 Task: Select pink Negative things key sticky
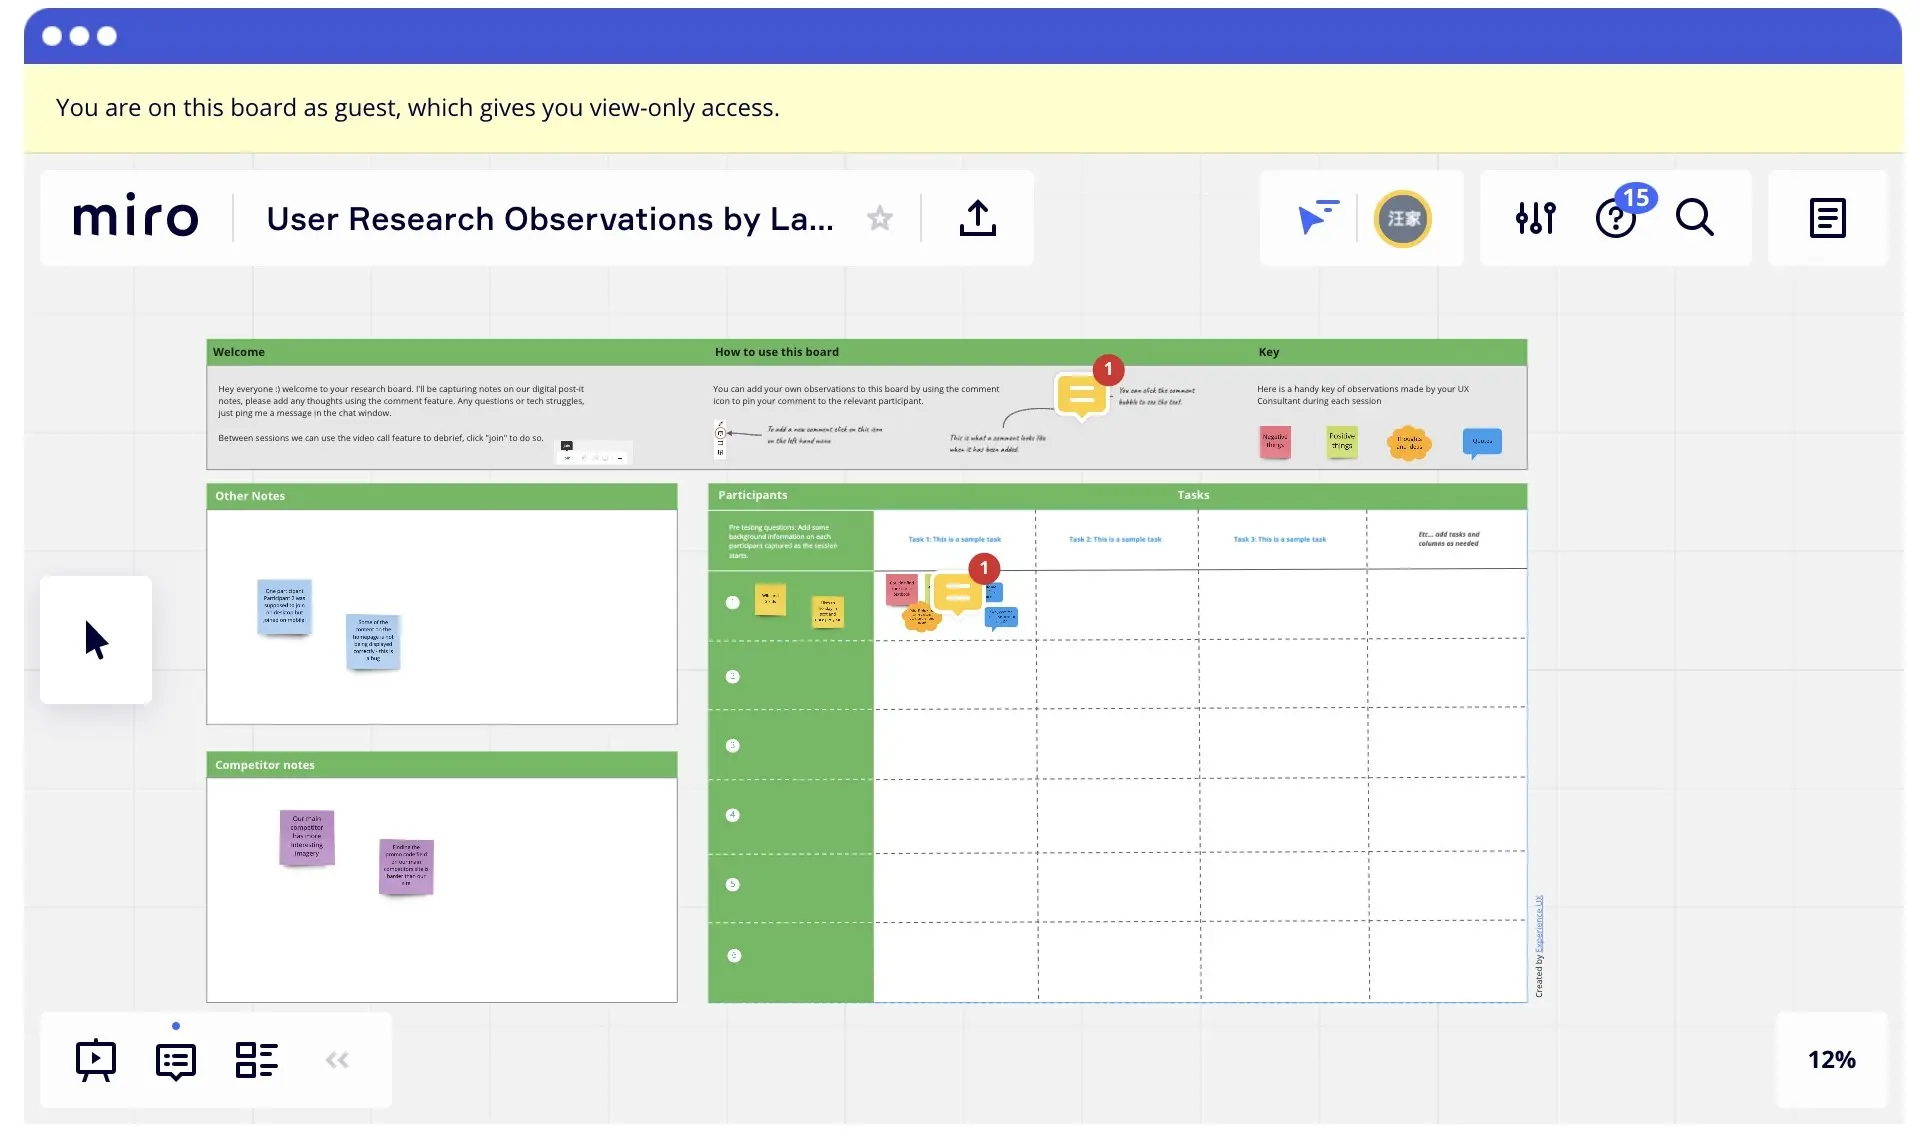(x=1275, y=441)
